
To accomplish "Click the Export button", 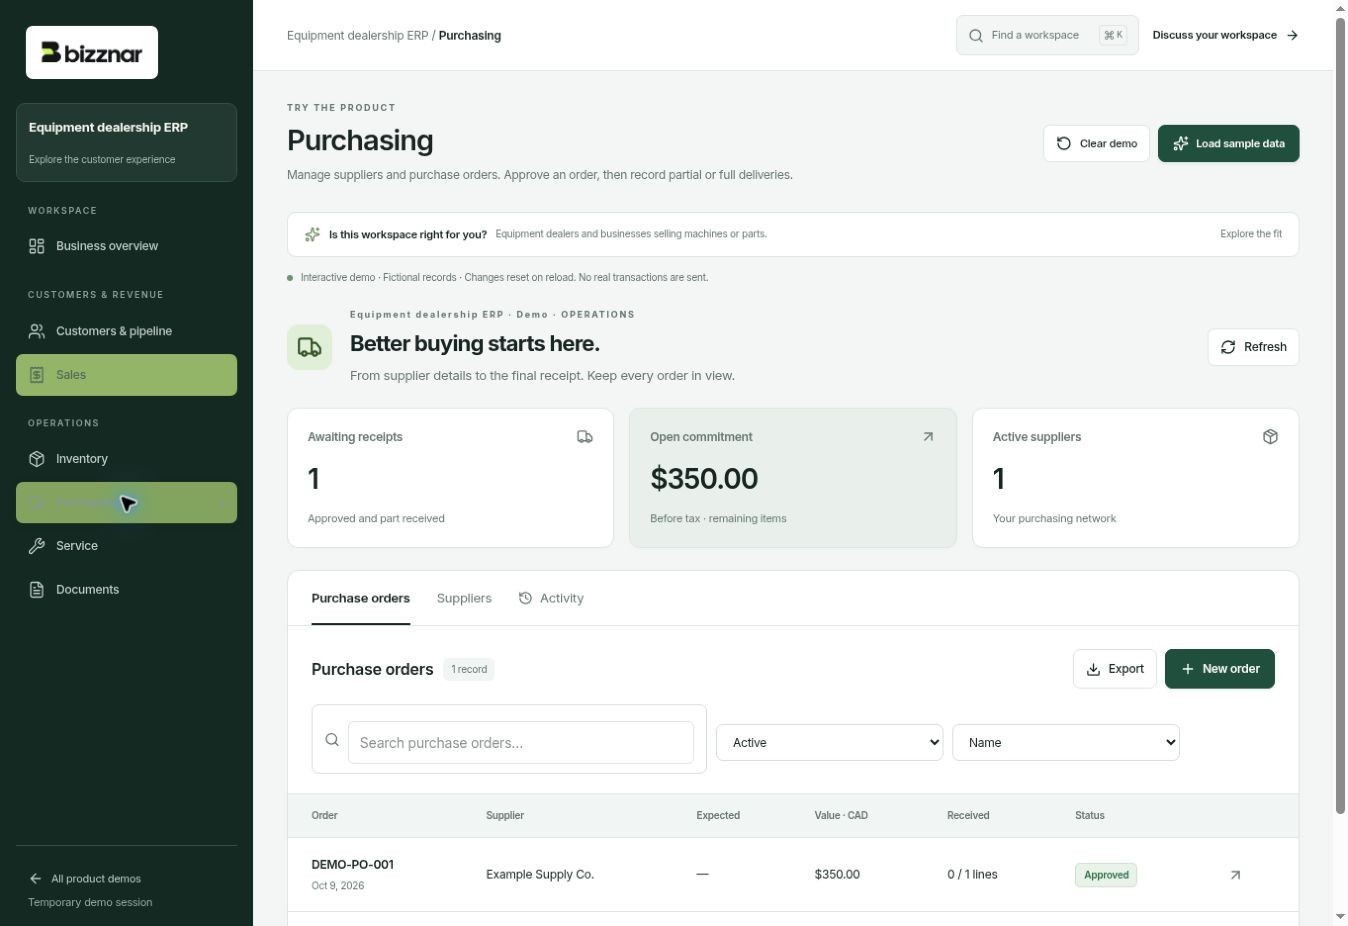I will click(x=1115, y=669).
